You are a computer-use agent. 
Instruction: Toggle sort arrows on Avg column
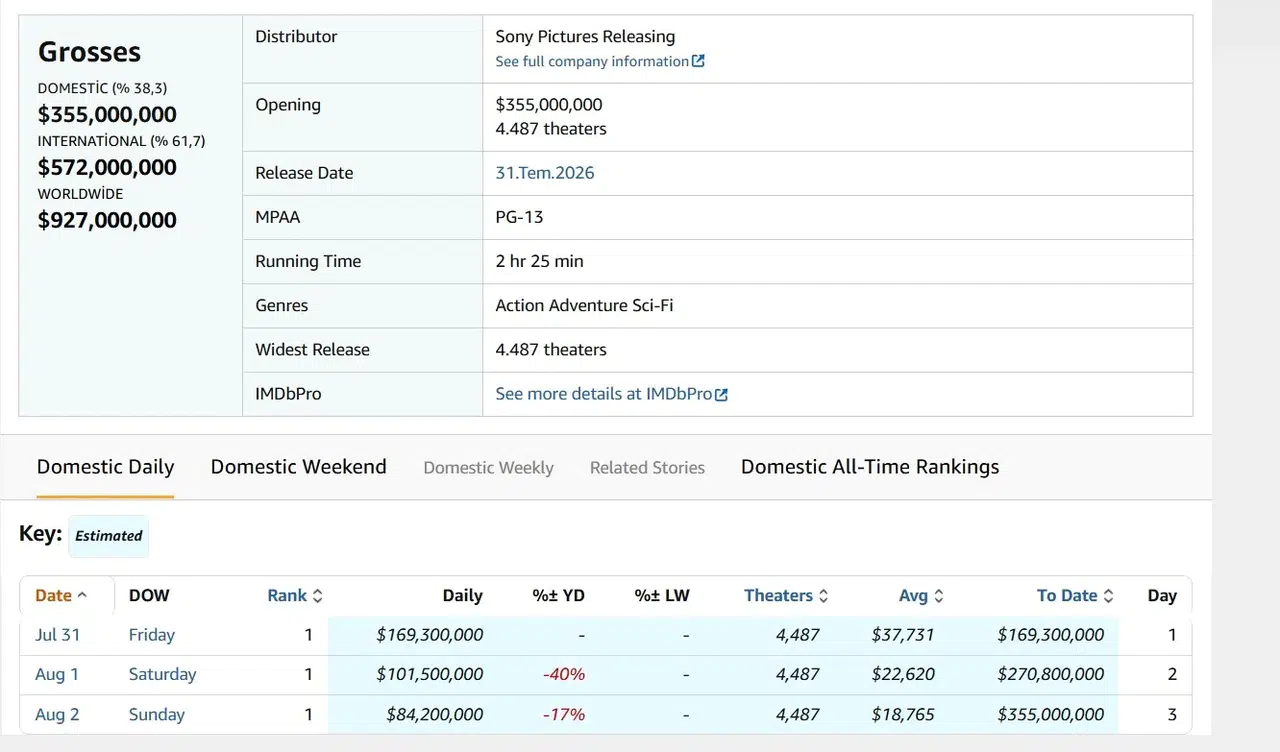coord(939,596)
